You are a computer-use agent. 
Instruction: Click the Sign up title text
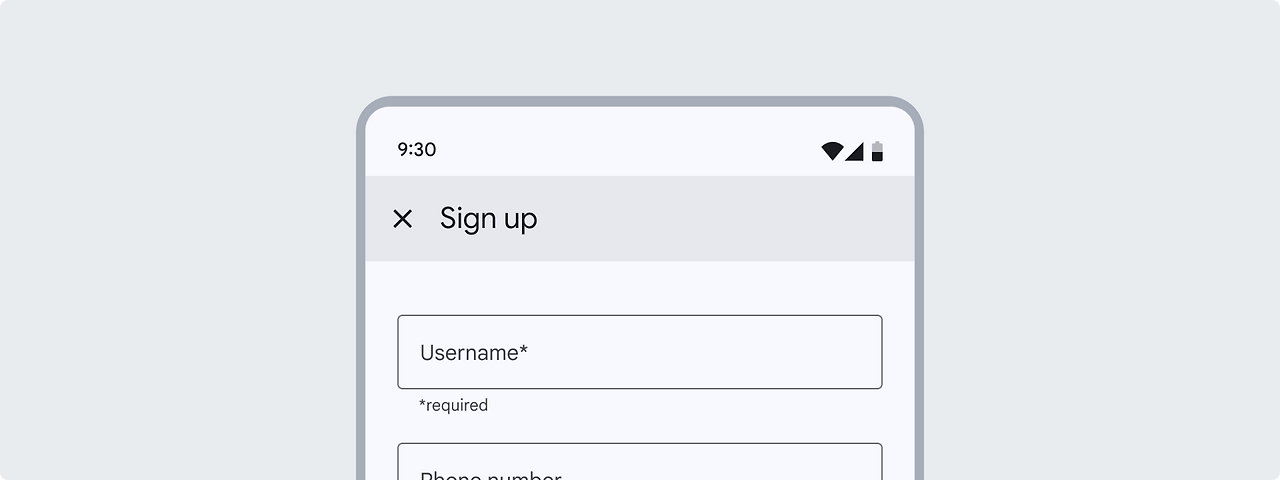pos(488,219)
